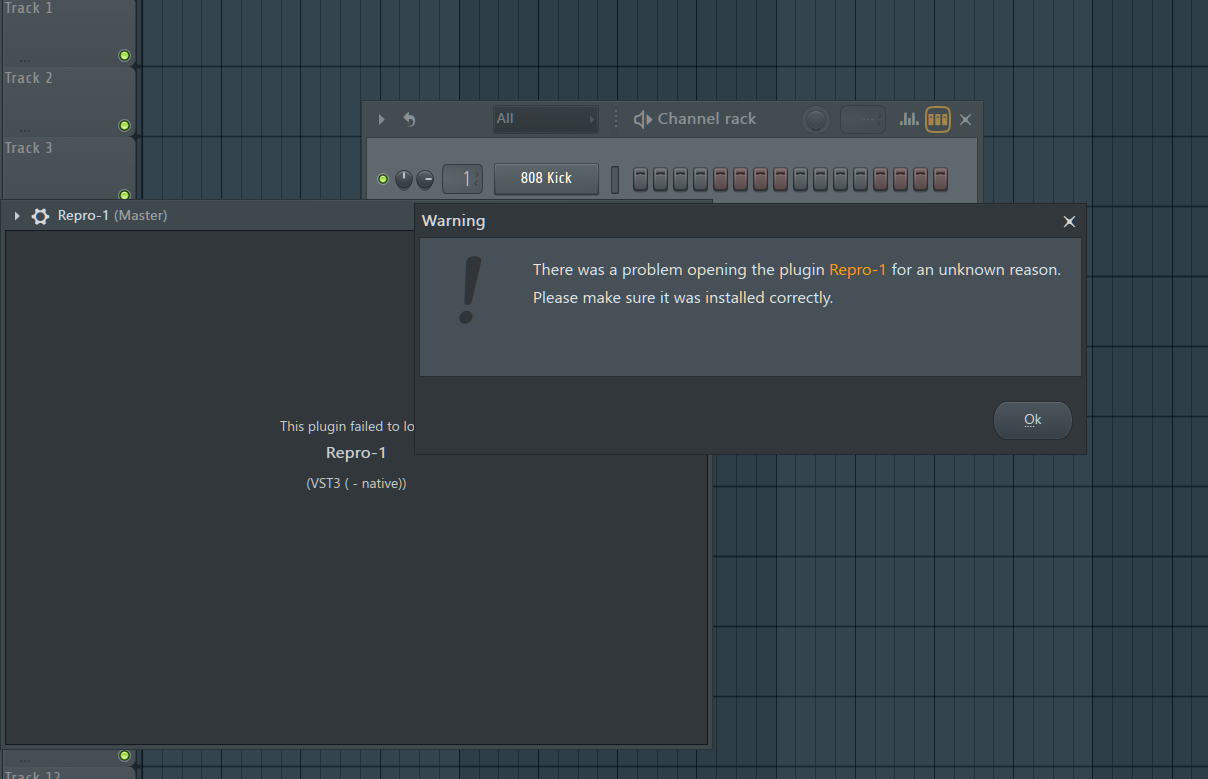This screenshot has width=1208, height=779.
Task: Toggle step 1 of the 808 Kick
Action: point(641,179)
